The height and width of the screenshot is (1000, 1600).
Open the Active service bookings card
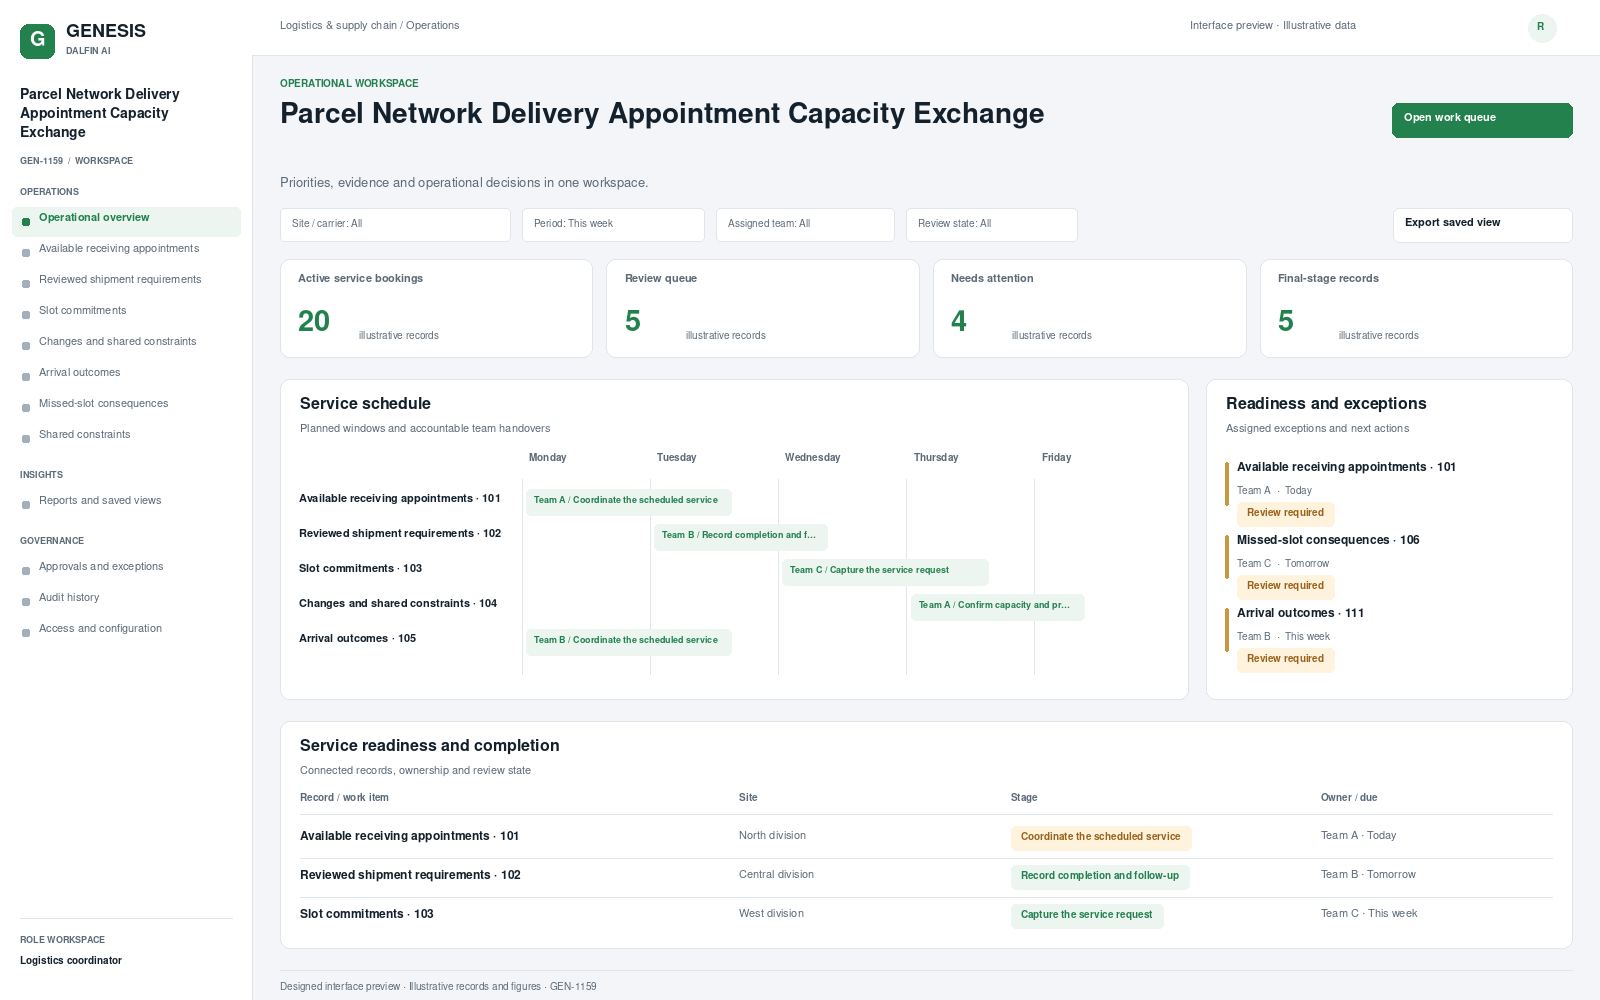point(436,308)
